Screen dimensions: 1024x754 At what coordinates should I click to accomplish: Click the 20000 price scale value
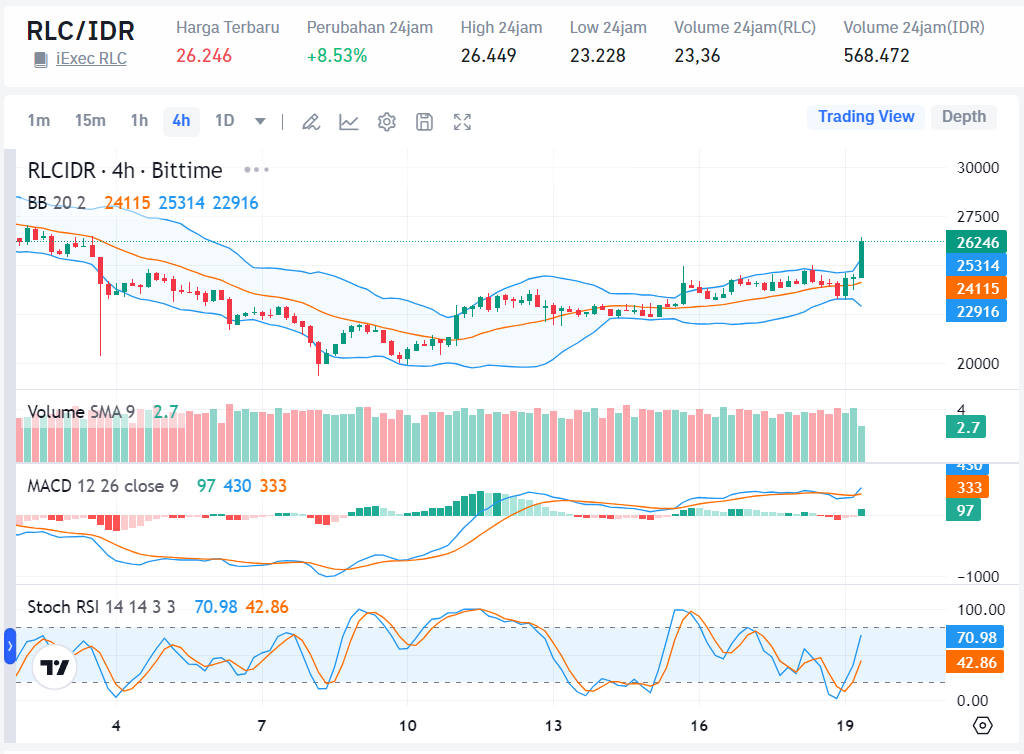click(978, 364)
